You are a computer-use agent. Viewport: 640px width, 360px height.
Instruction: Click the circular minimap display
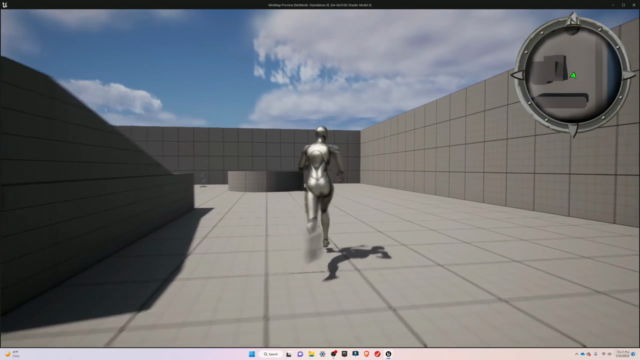click(x=573, y=75)
